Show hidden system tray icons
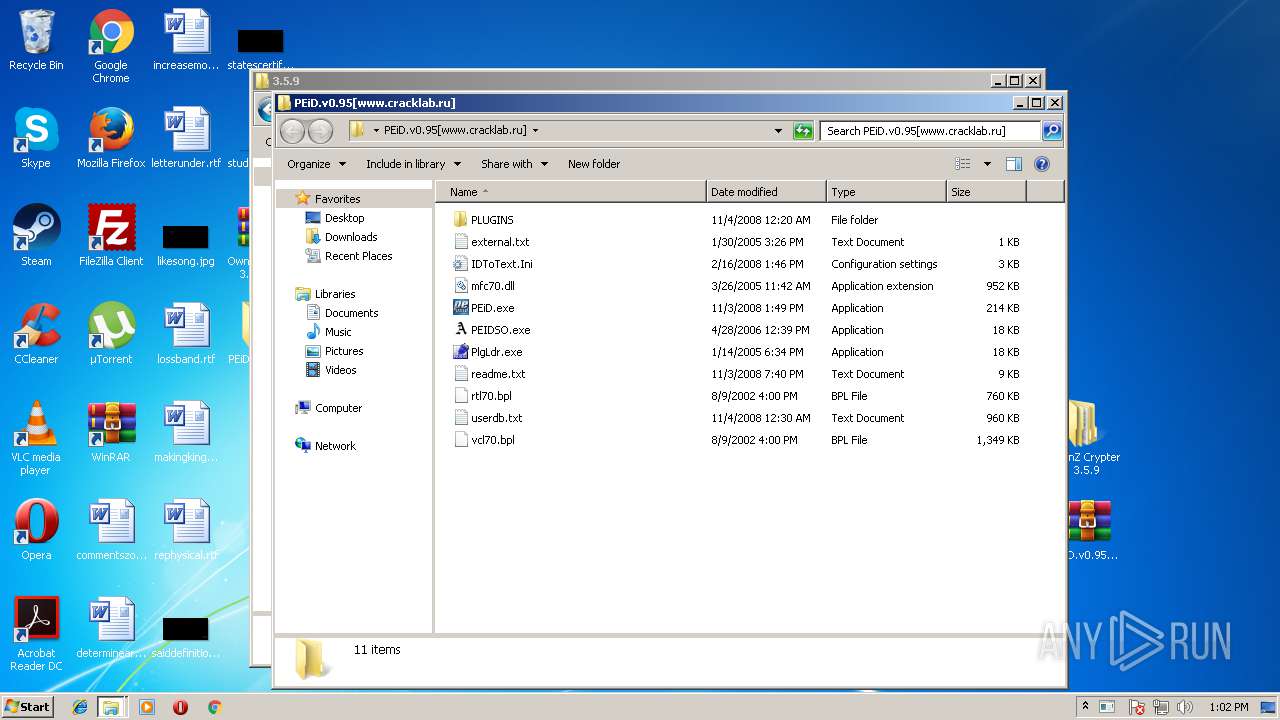Viewport: 1280px width, 720px height. click(x=1085, y=707)
